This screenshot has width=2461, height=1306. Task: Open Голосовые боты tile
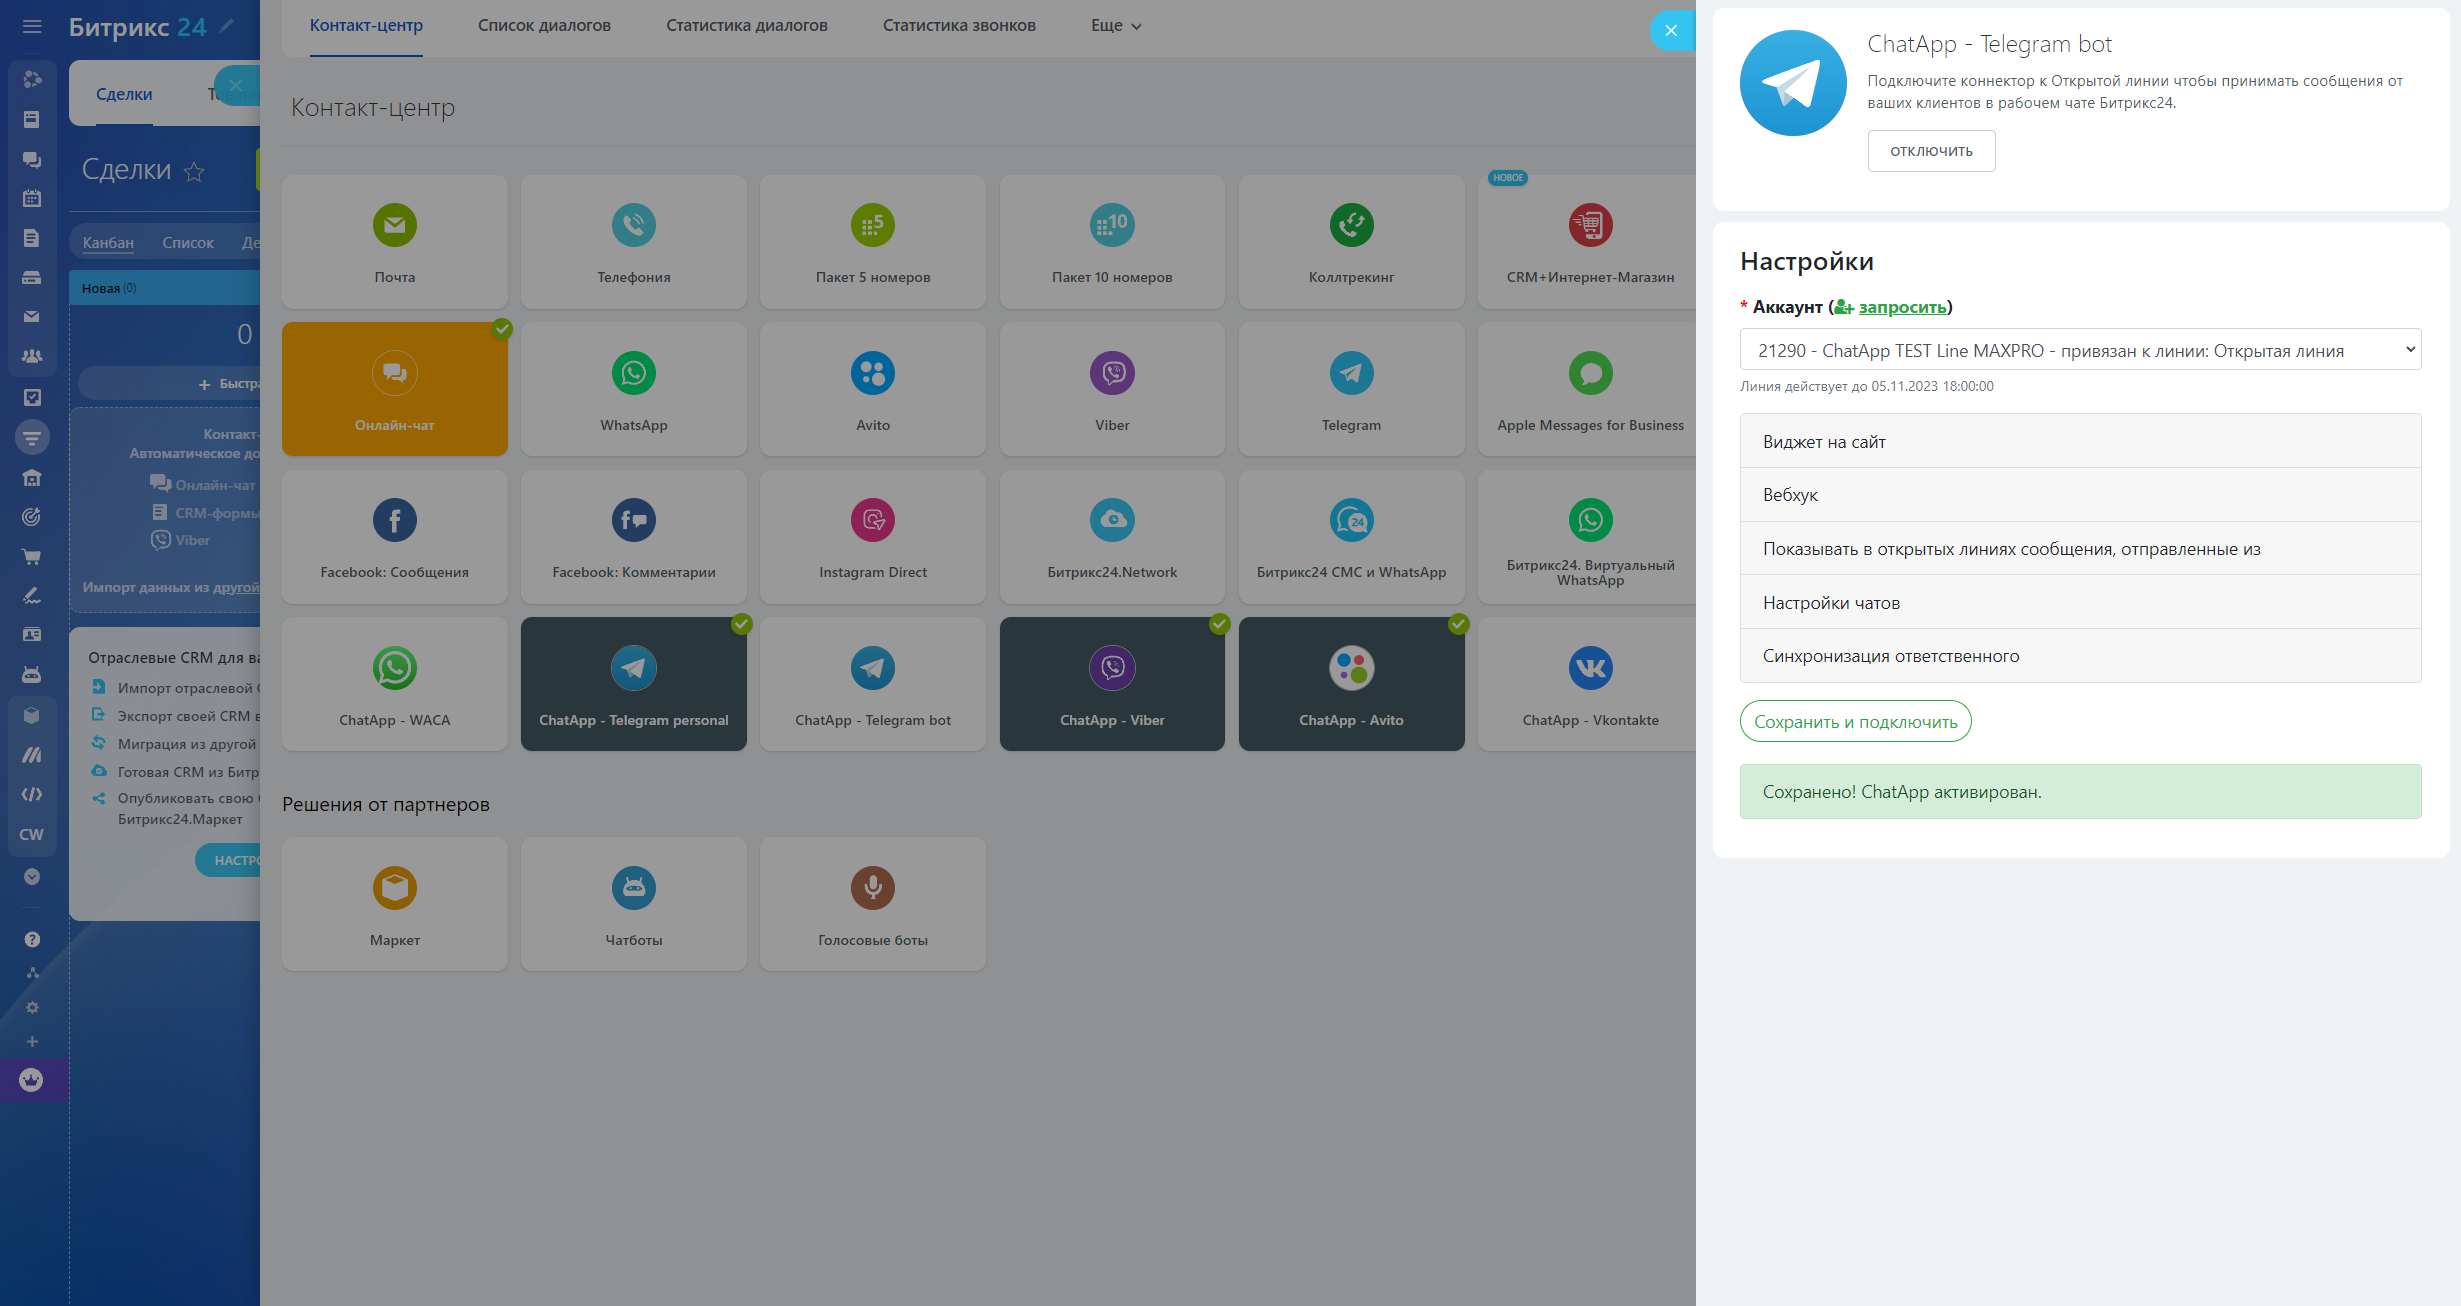point(872,904)
